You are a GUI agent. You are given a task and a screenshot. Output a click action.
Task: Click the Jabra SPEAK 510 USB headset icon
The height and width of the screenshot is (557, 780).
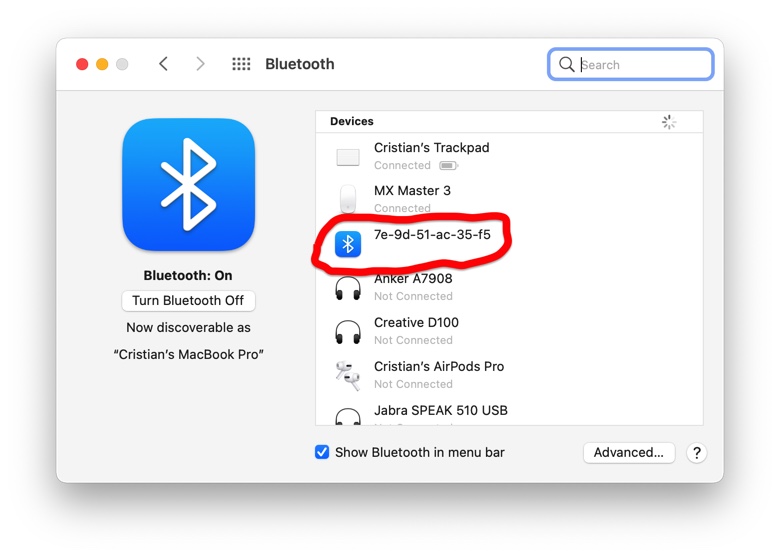(x=348, y=417)
